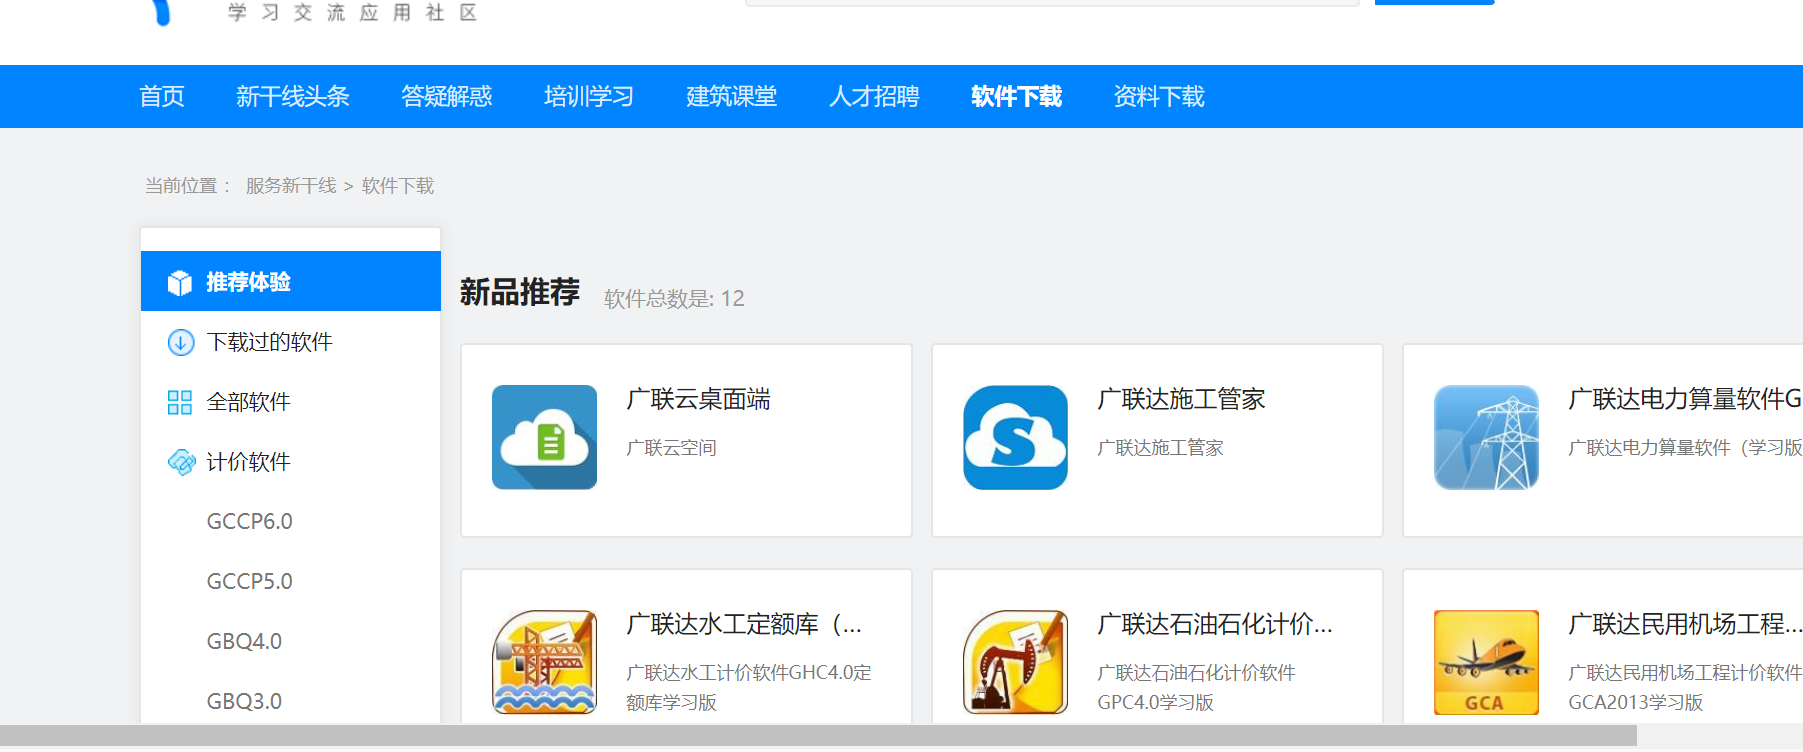The image size is (1803, 752).
Task: Go to 新干线头条 in navigation bar
Action: [293, 96]
